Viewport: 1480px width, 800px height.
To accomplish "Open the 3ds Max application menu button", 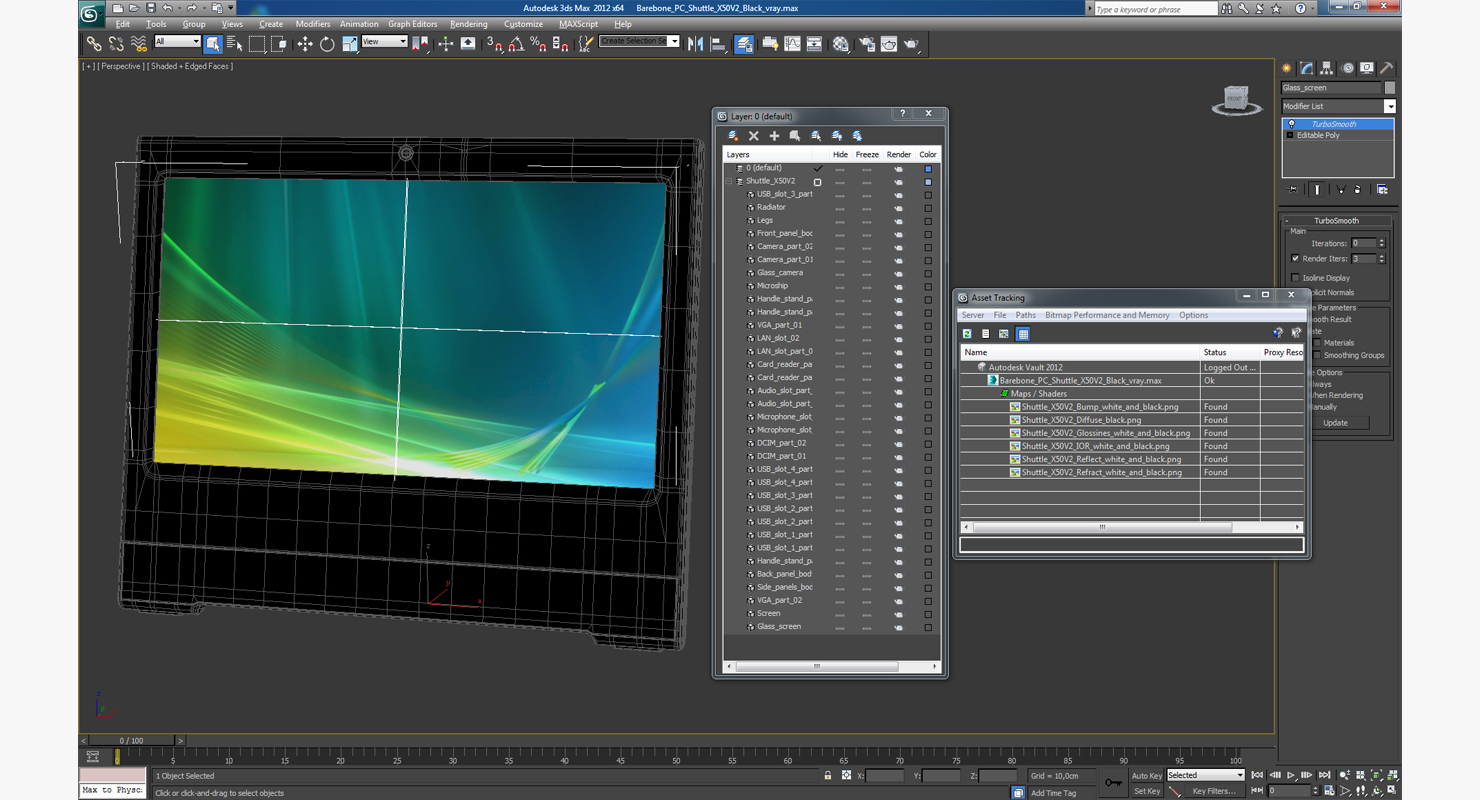I will (x=91, y=13).
